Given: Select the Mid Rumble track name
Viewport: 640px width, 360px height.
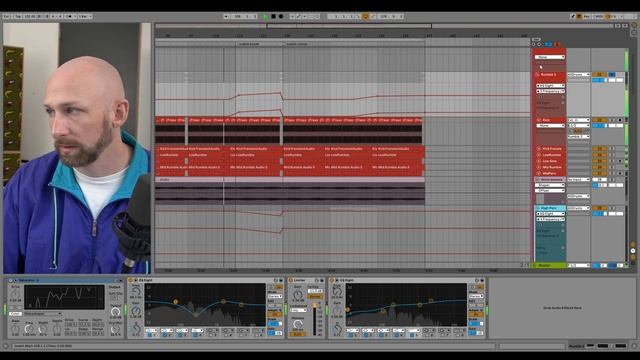Looking at the screenshot, I should [551, 167].
